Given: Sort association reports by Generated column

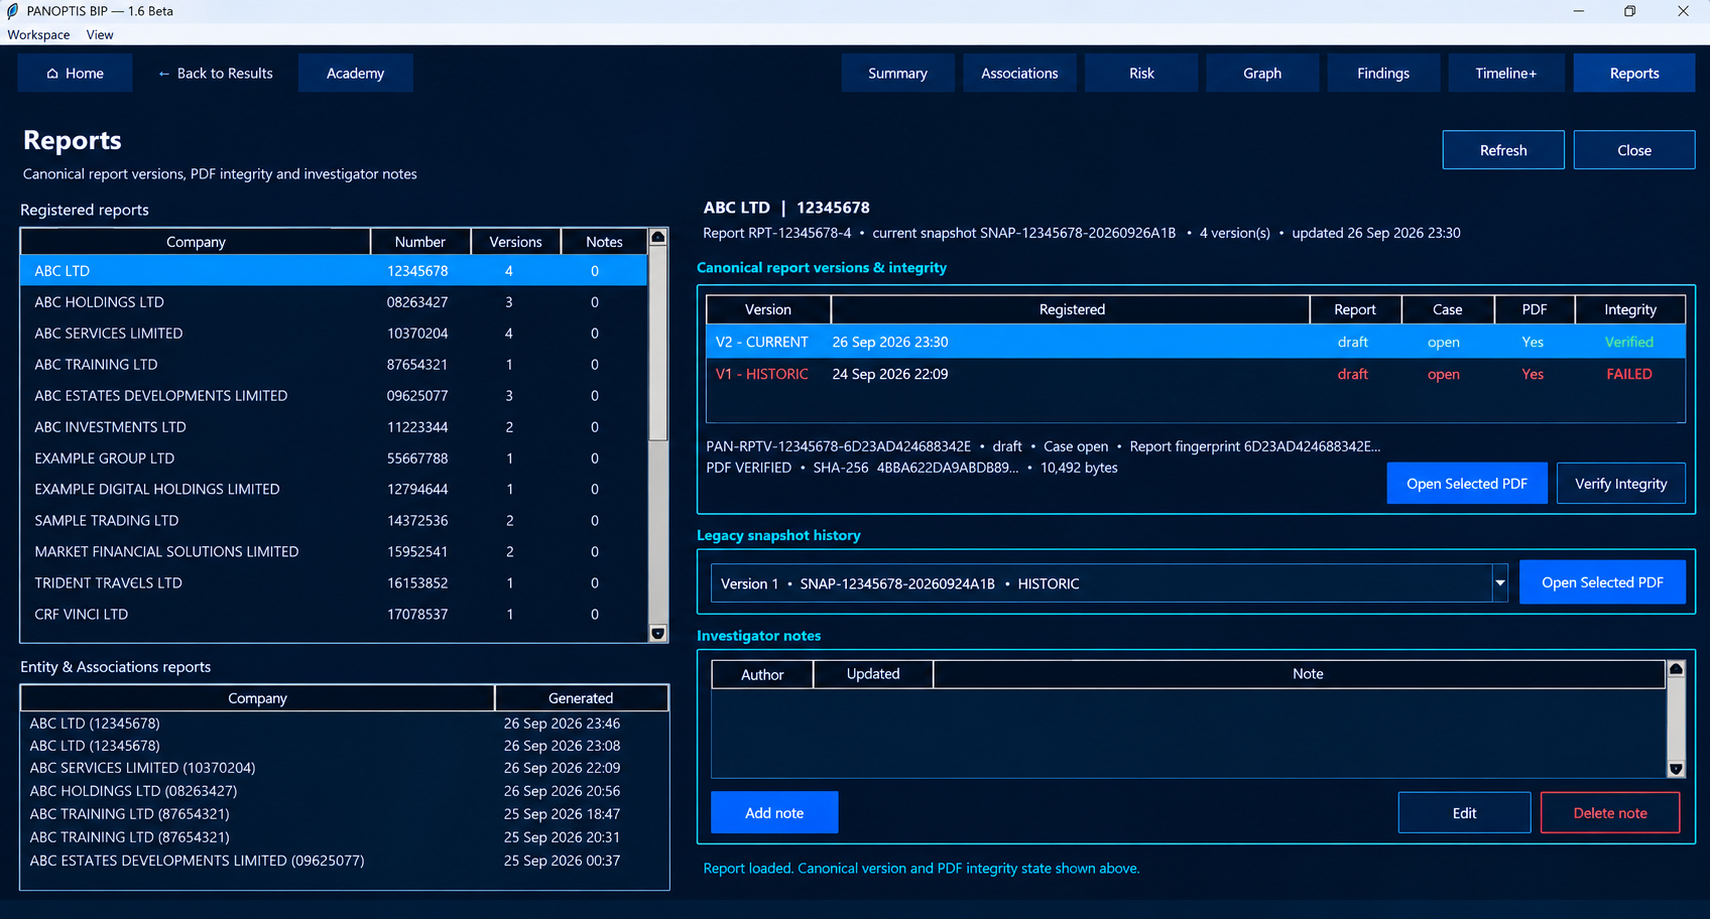Looking at the screenshot, I should tap(581, 698).
